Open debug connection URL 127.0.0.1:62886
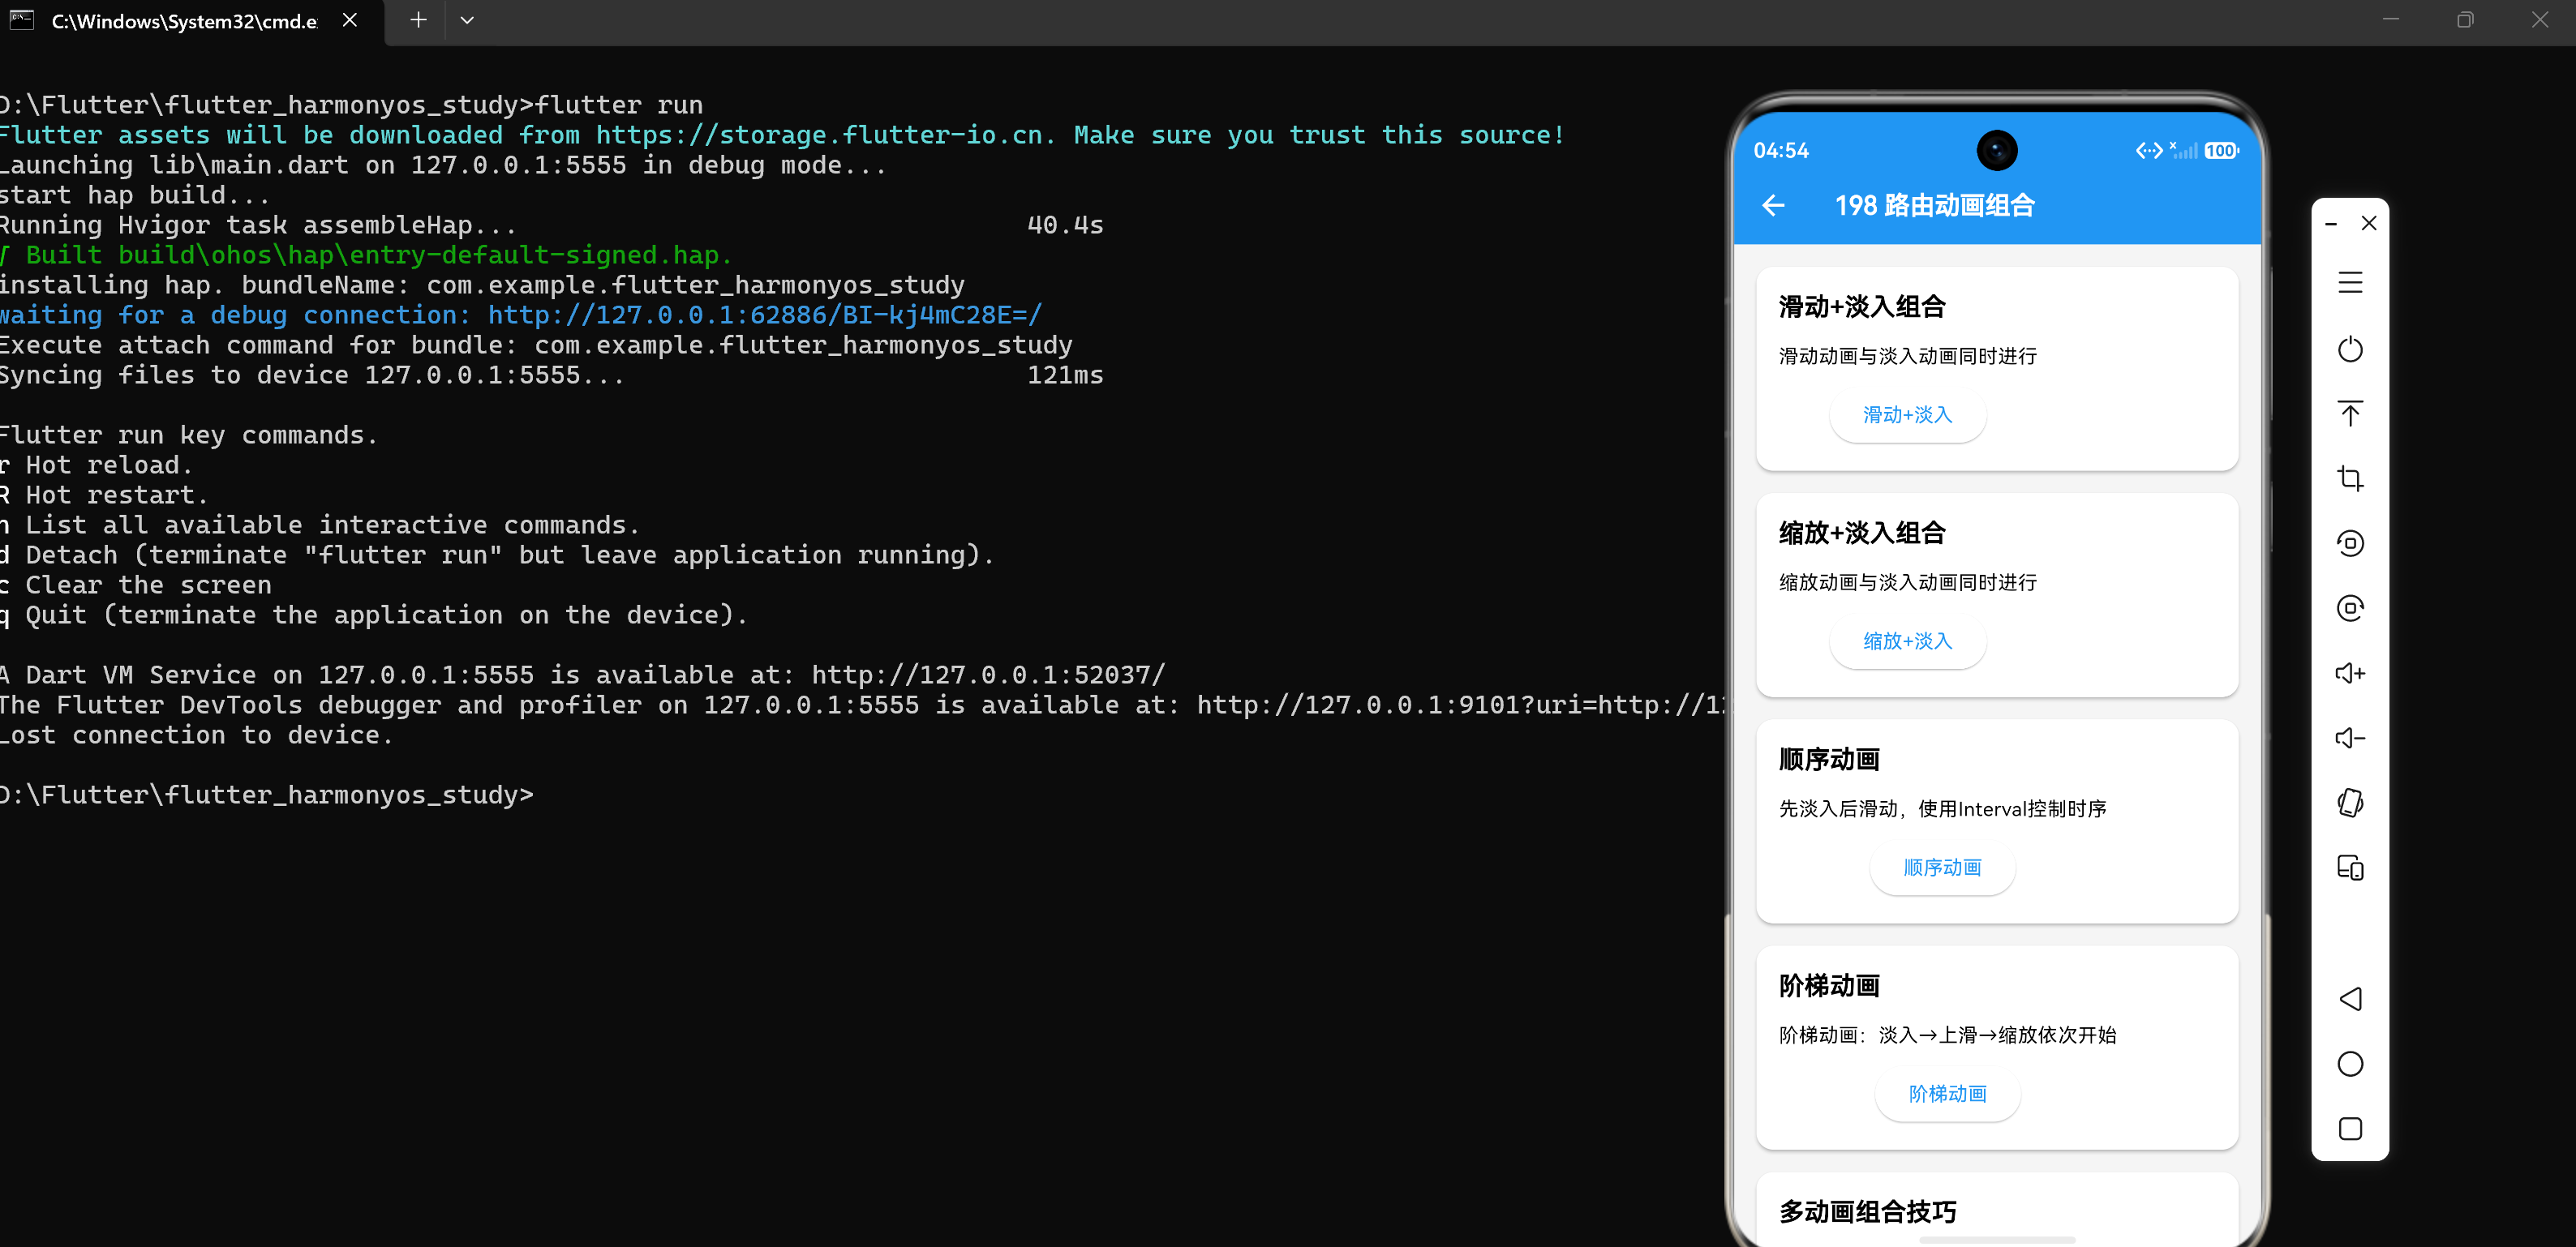 pyautogui.click(x=765, y=315)
